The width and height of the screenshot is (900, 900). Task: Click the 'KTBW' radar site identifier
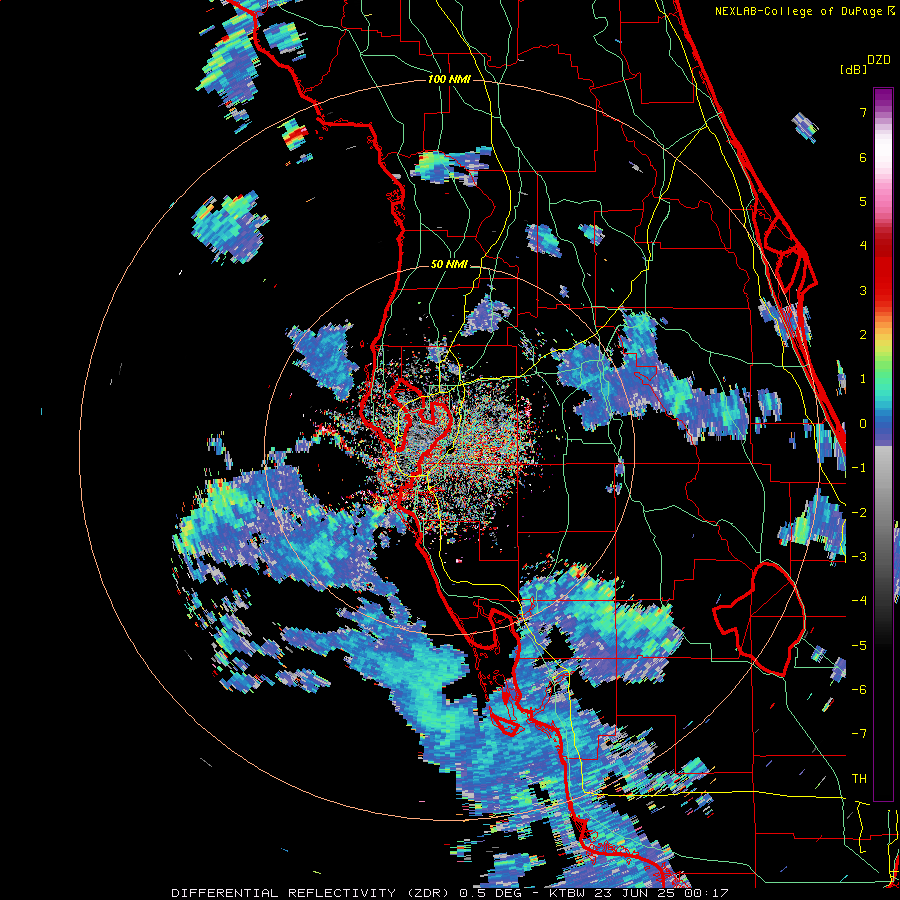tap(569, 893)
